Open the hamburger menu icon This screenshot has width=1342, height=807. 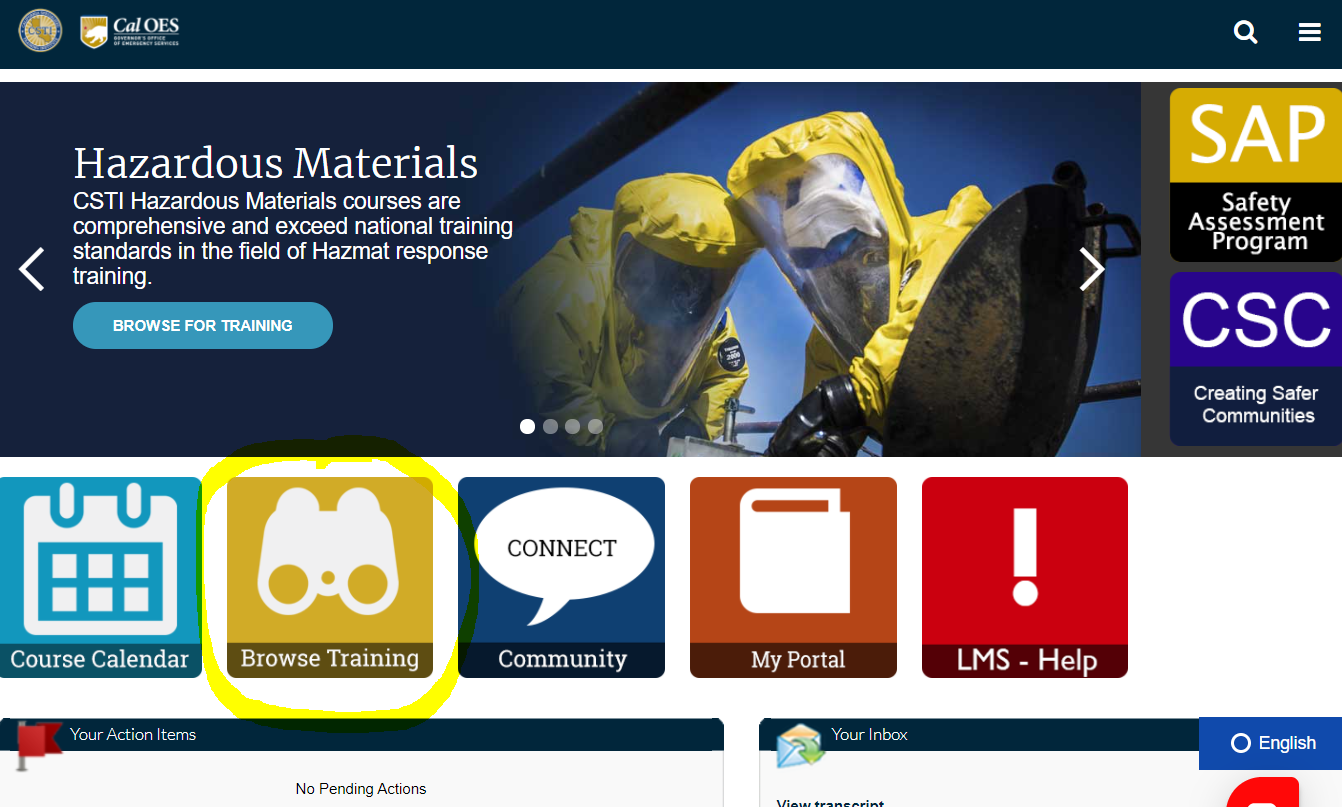tap(1310, 32)
